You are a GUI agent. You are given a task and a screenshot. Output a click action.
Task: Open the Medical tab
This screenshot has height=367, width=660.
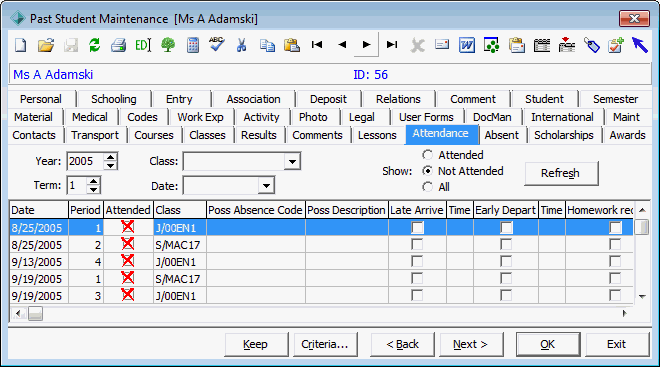point(90,117)
